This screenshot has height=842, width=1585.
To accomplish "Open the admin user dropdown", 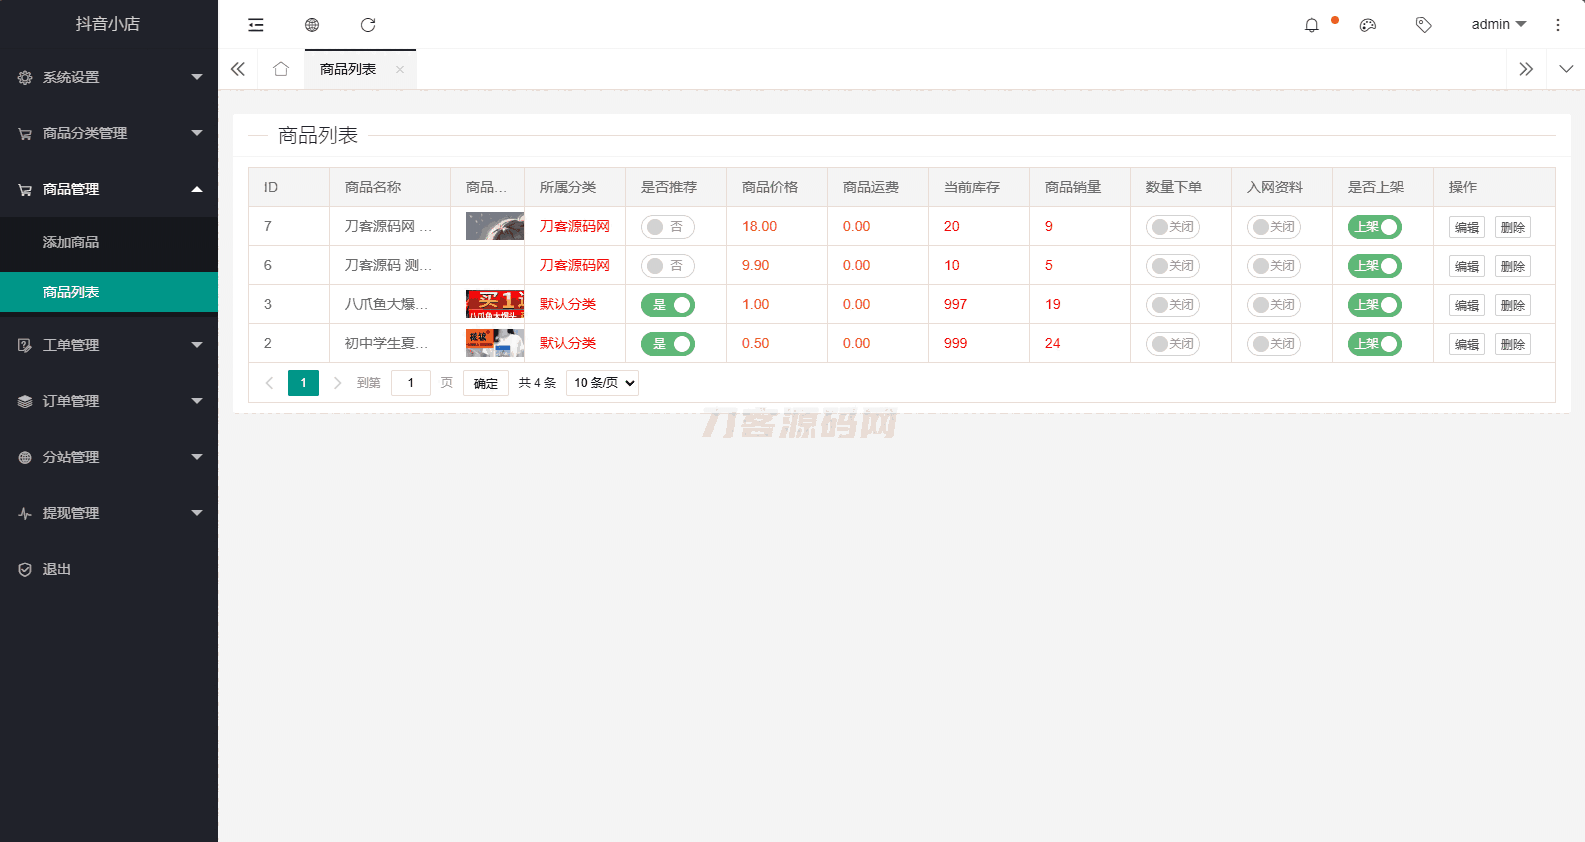I will (x=1498, y=25).
